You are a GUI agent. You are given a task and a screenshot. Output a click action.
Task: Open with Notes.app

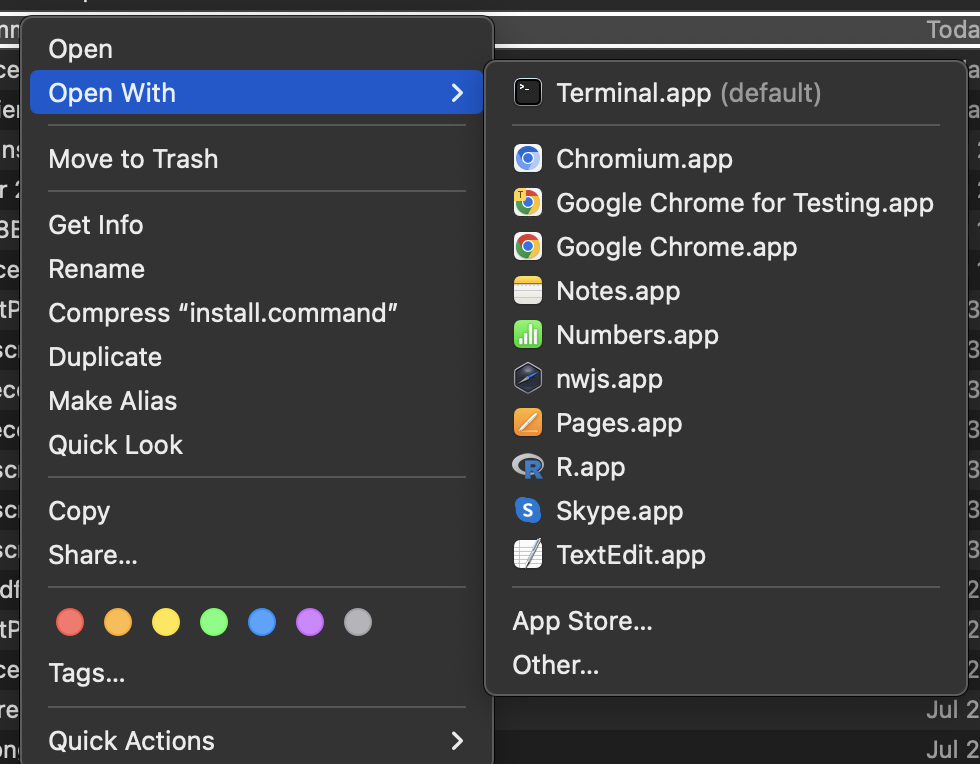point(726,291)
